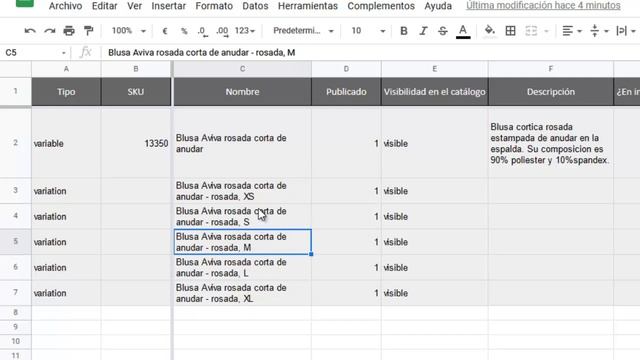Open the name box dropdown arrow
Viewport: 640px width, 360px height.
[x=64, y=53]
